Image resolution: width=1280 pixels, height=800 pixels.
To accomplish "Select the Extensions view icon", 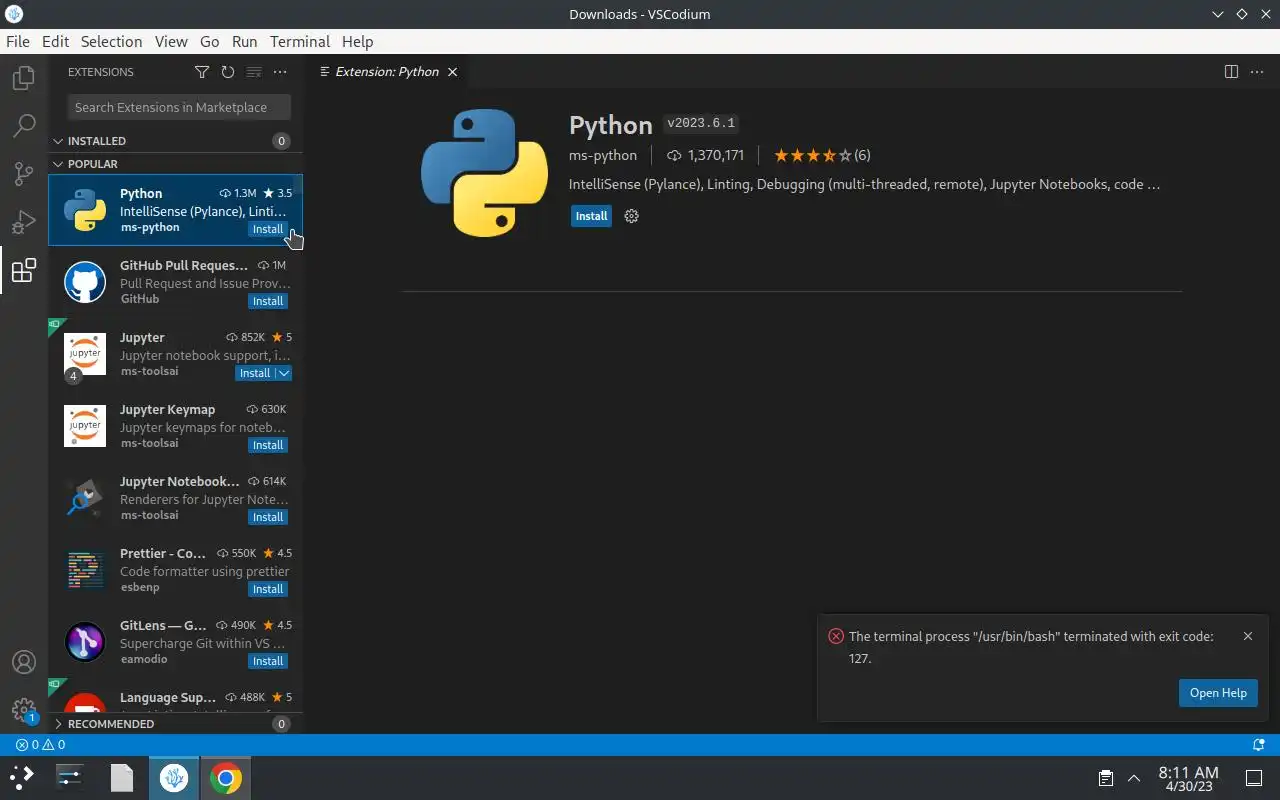I will tap(24, 270).
